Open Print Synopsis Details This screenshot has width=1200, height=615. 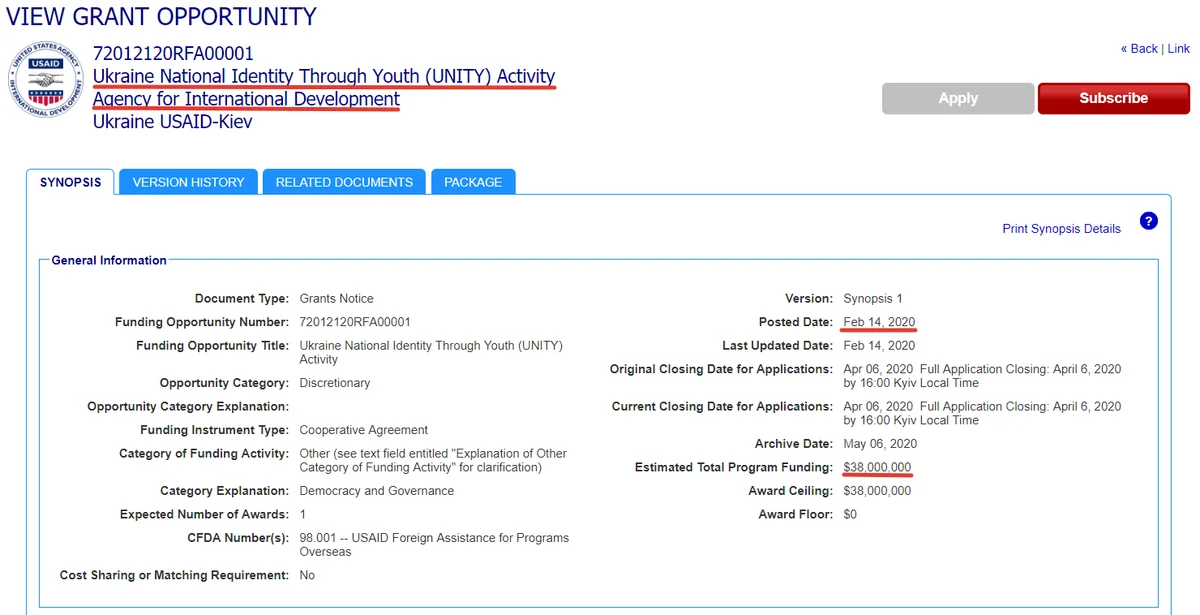click(1061, 229)
